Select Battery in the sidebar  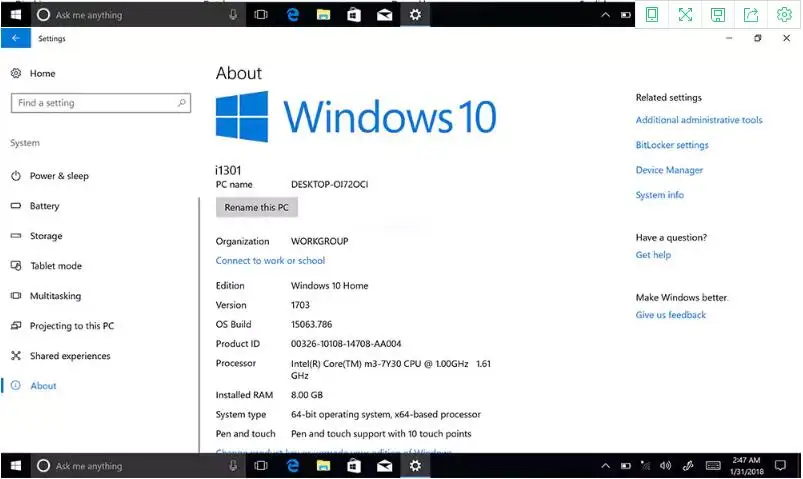click(45, 205)
